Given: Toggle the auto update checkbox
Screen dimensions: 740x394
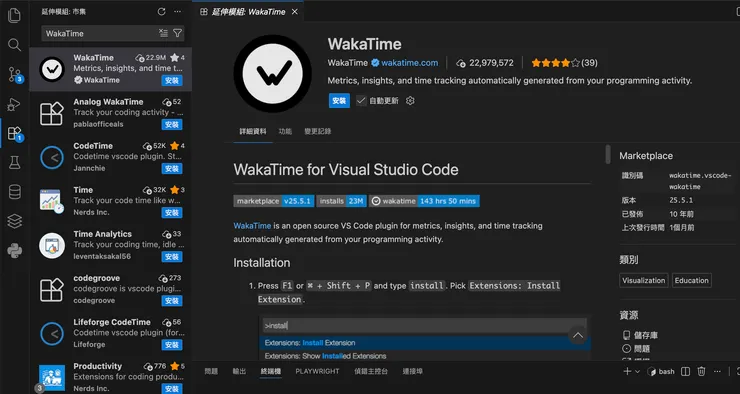Looking at the screenshot, I should [361, 101].
